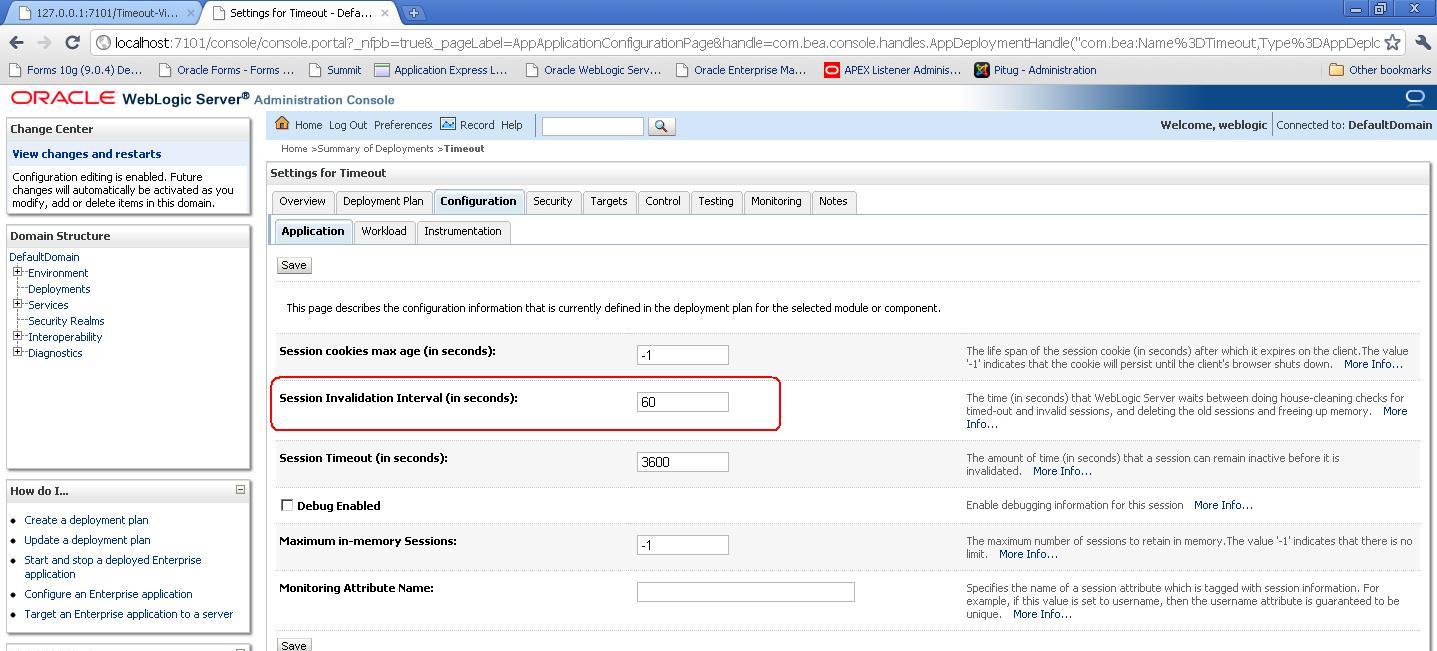
Task: Open the Workload sub-tab
Action: pos(384,231)
